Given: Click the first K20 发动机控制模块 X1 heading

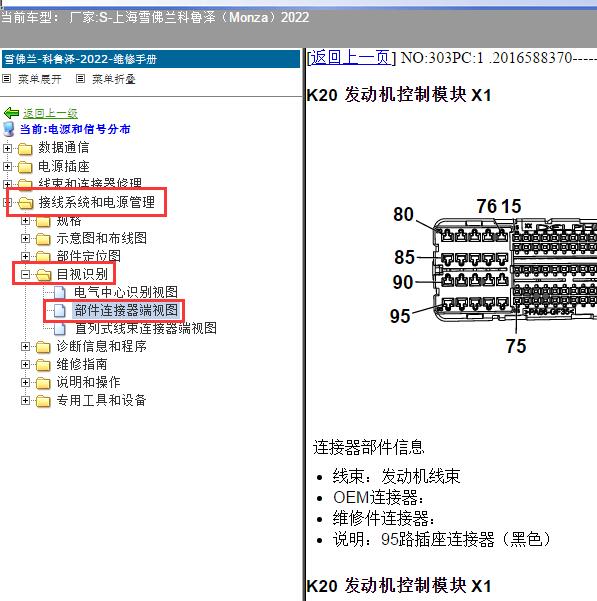Looking at the screenshot, I should tap(399, 95).
